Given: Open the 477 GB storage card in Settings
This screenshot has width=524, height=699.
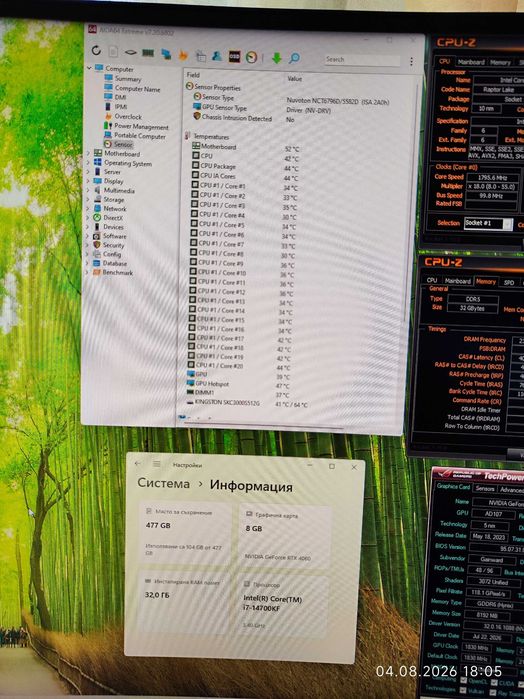Looking at the screenshot, I should click(x=186, y=534).
